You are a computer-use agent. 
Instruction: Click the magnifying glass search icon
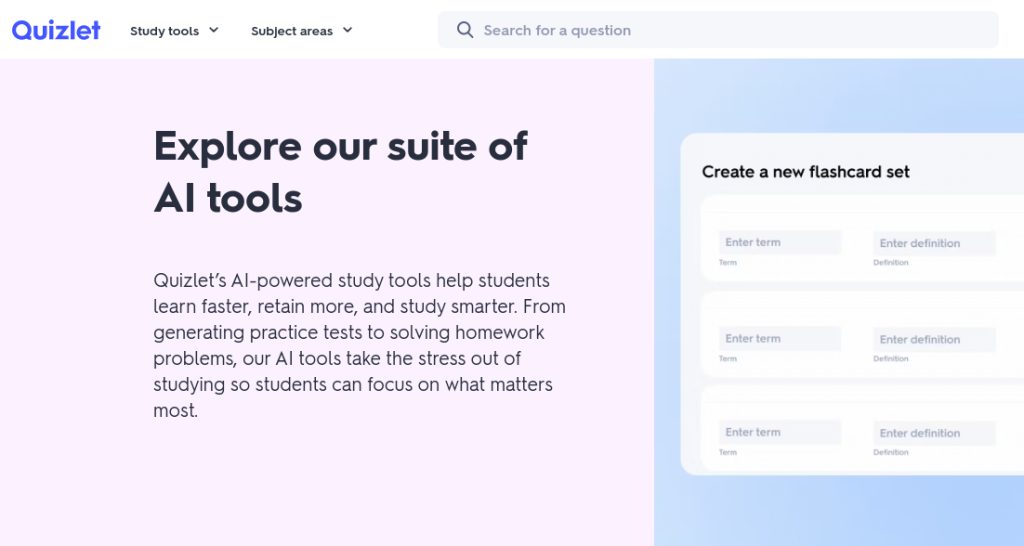(x=465, y=30)
